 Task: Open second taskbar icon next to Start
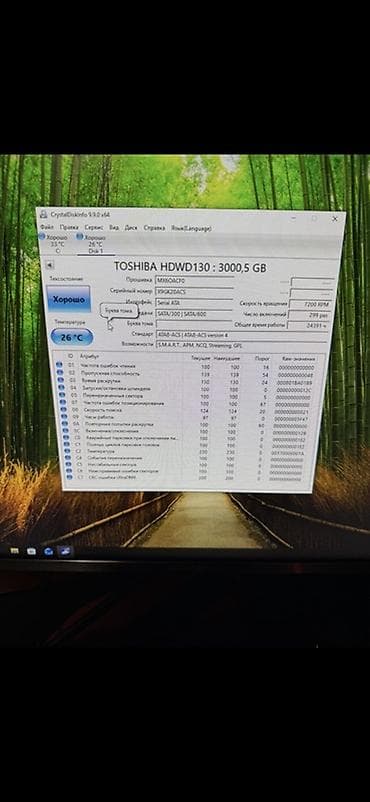[31, 551]
